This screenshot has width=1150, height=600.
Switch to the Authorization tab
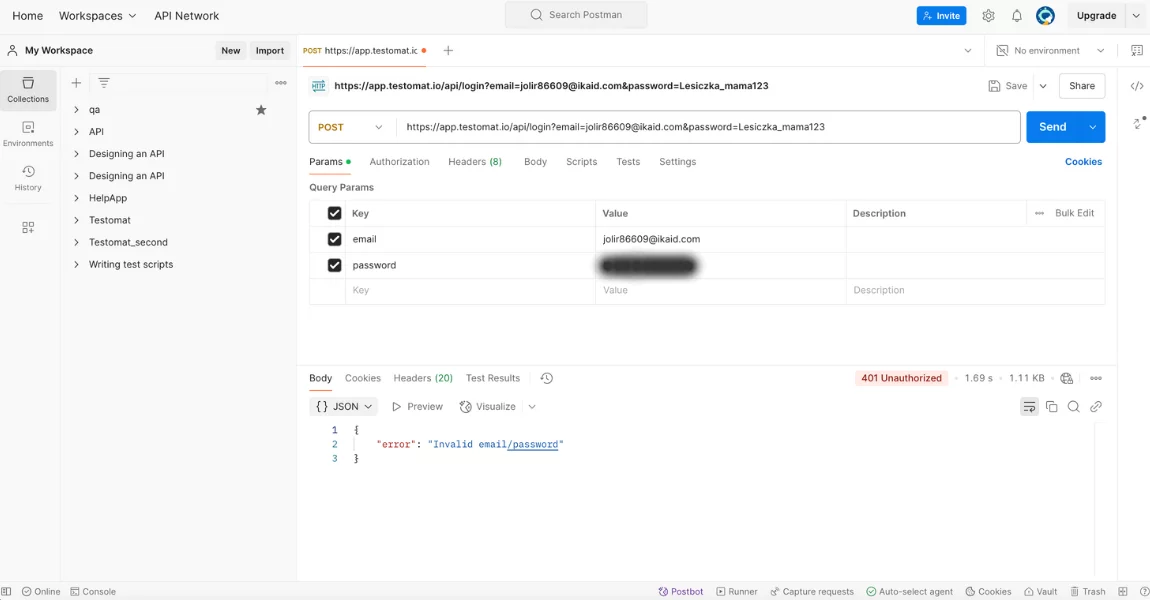tap(399, 162)
